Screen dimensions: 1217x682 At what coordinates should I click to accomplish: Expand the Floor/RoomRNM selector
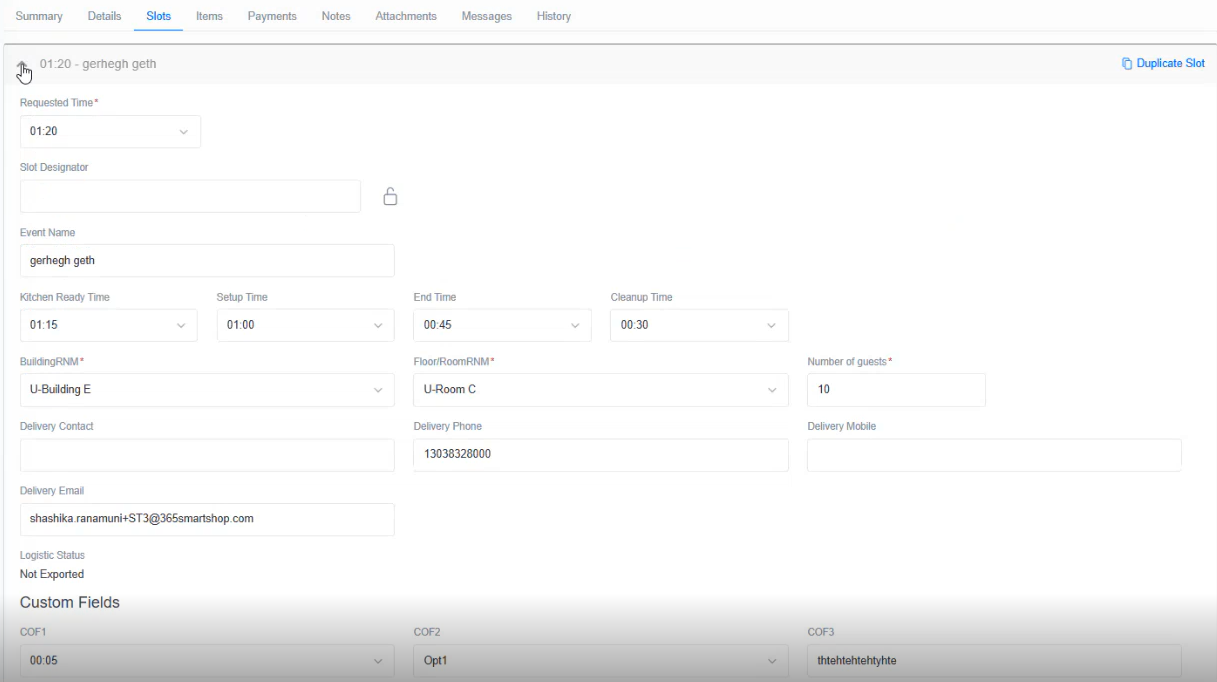pos(773,389)
